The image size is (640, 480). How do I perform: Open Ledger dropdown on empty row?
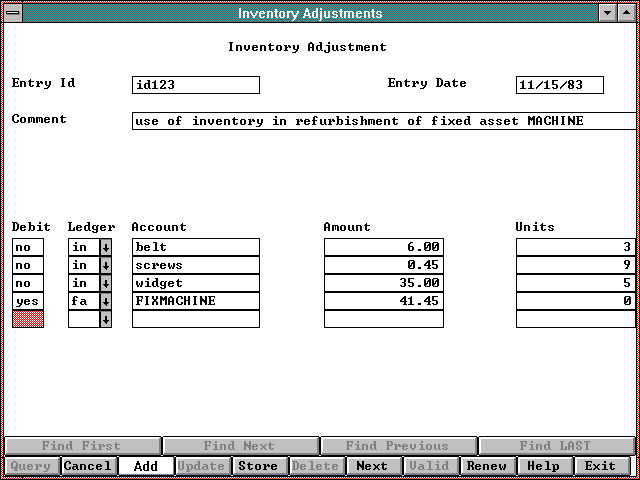[x=106, y=319]
